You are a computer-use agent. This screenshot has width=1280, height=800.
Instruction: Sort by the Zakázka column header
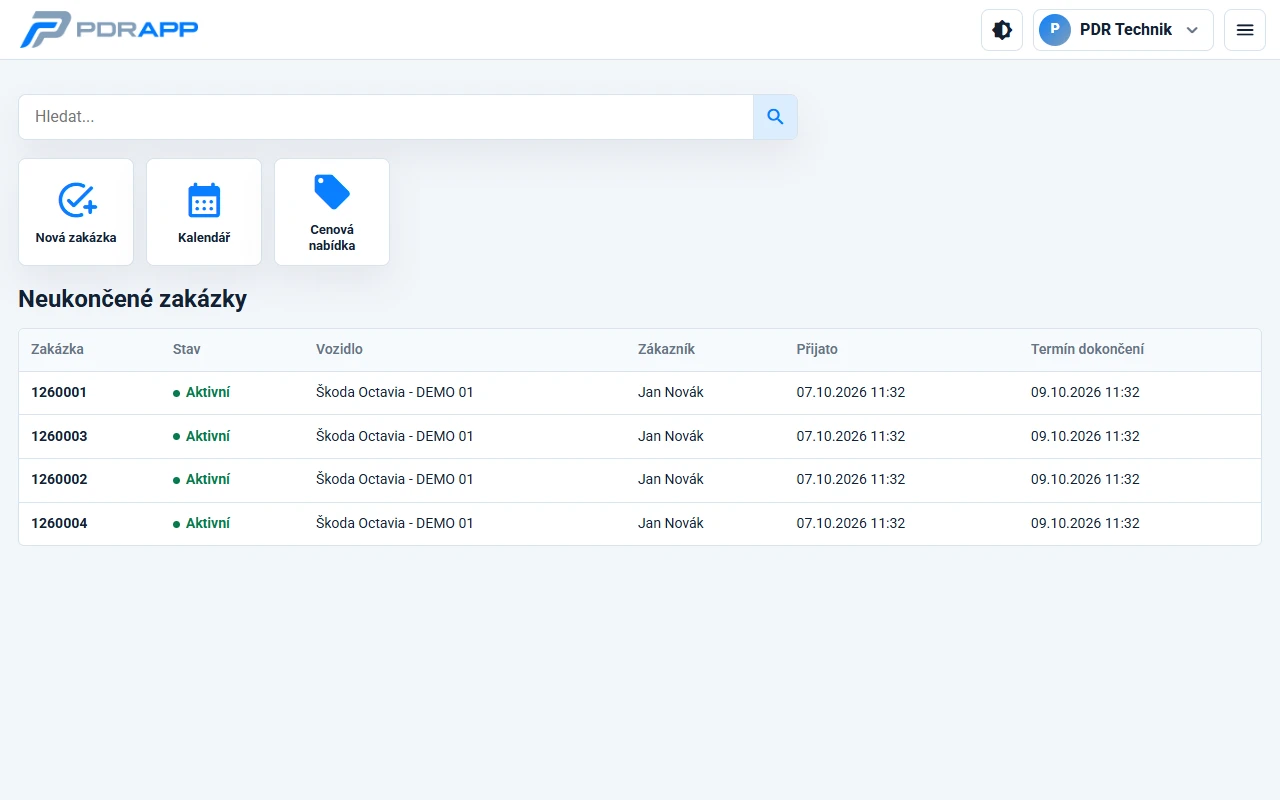tap(58, 350)
